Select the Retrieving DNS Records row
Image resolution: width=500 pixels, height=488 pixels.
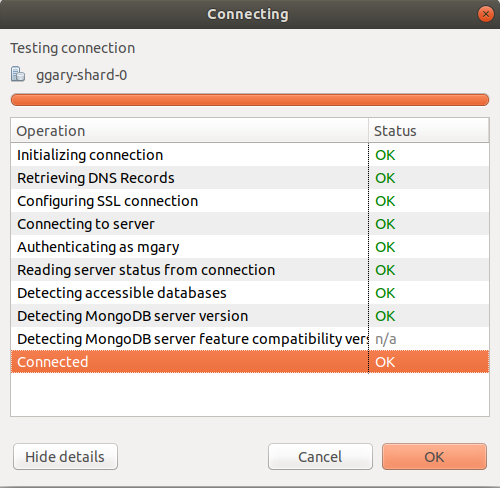tap(250, 178)
